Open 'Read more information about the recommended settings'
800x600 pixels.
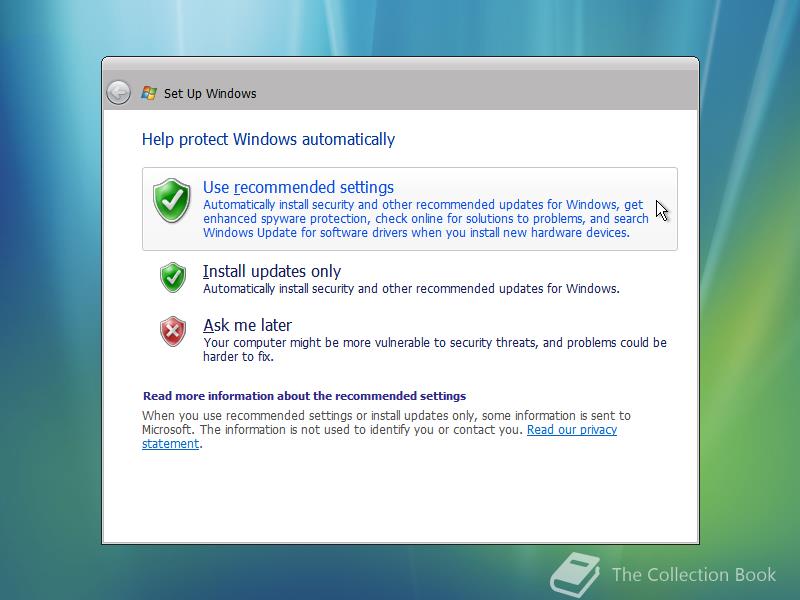point(305,396)
